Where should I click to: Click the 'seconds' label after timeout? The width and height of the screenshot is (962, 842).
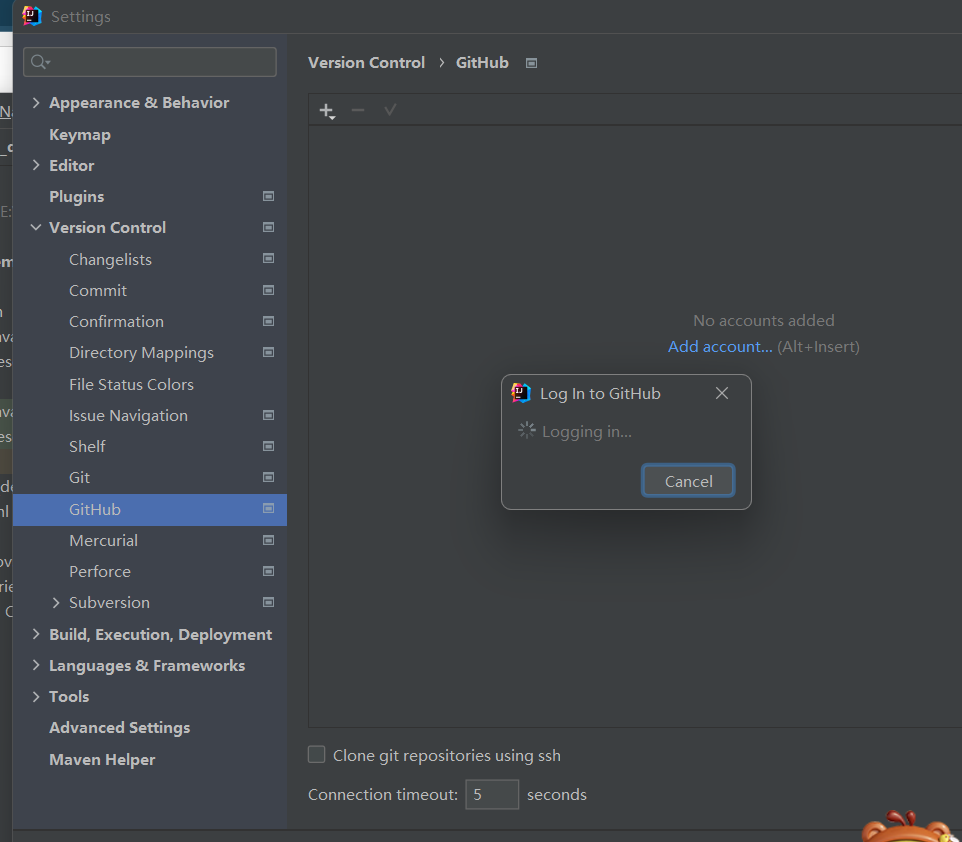pyautogui.click(x=557, y=795)
